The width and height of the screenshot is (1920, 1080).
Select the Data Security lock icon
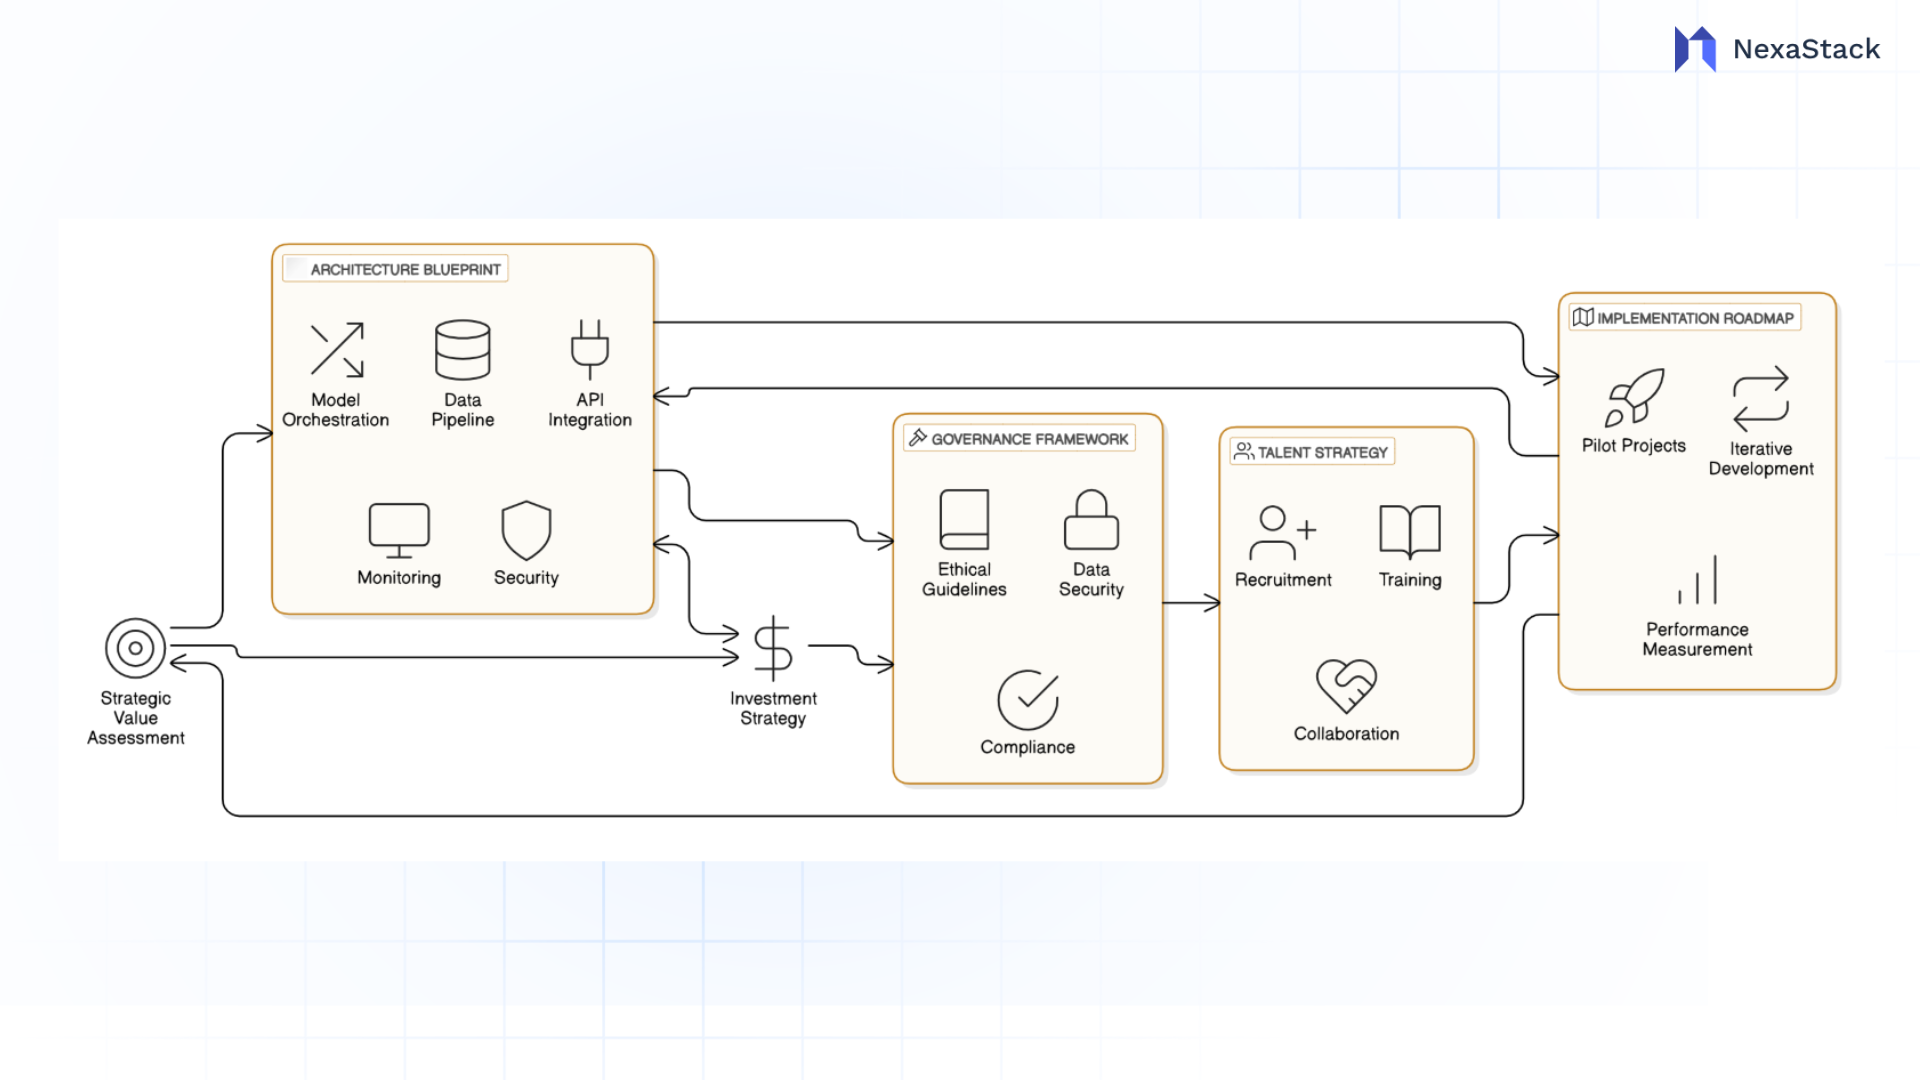pos(1090,520)
